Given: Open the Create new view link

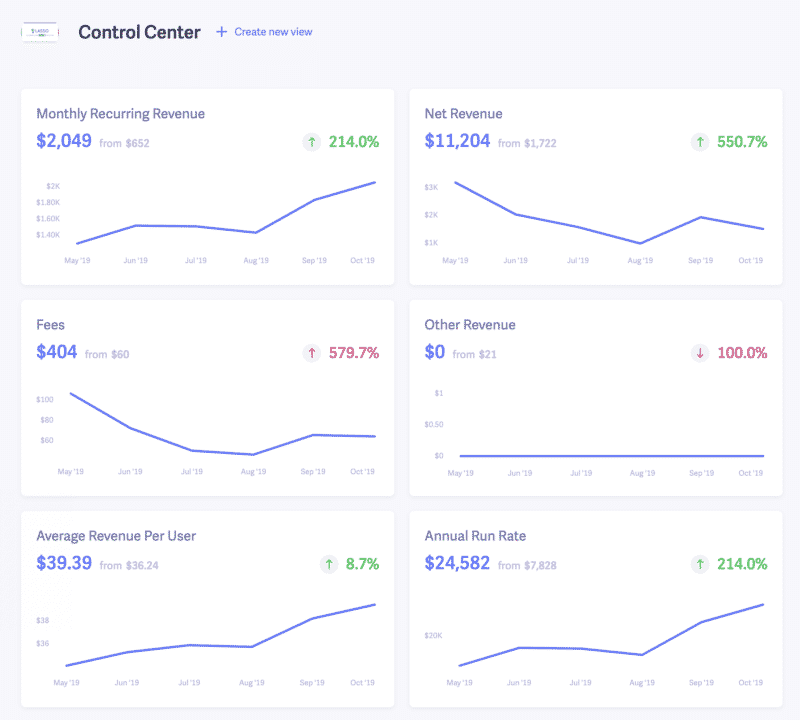Looking at the screenshot, I should [273, 32].
